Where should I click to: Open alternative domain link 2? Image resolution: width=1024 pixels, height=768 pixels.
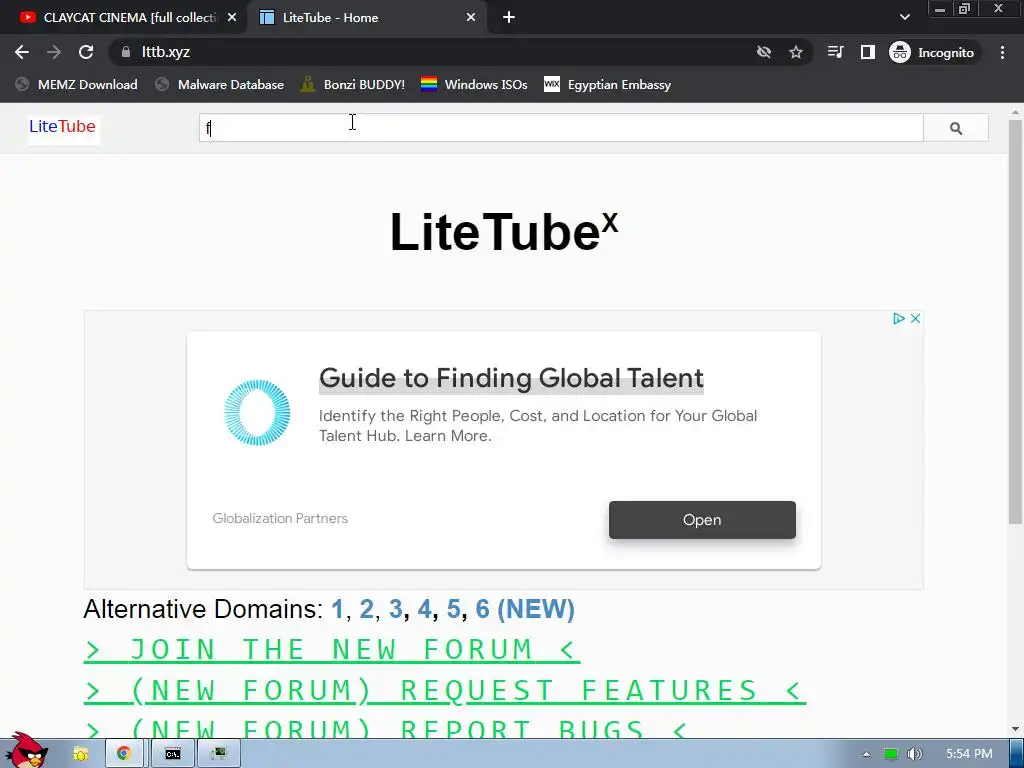[366, 609]
